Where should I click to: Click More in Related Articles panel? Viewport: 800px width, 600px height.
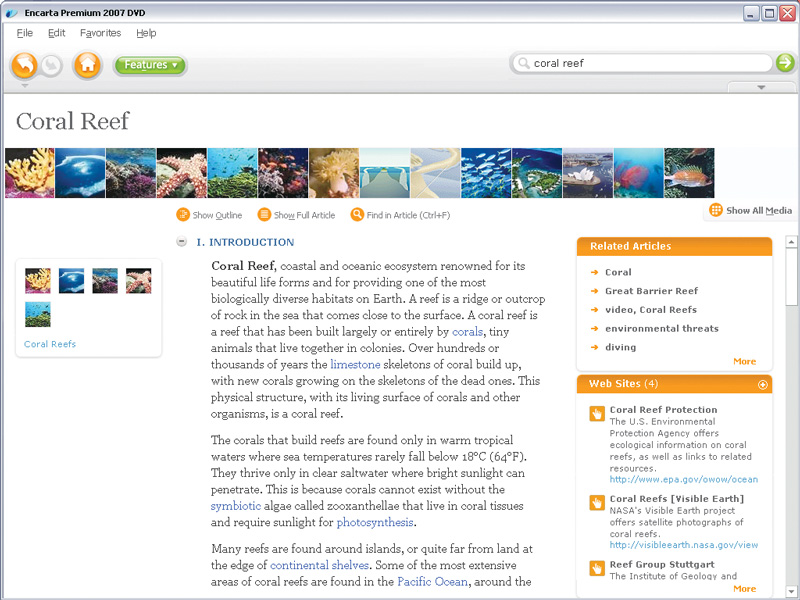click(x=744, y=361)
